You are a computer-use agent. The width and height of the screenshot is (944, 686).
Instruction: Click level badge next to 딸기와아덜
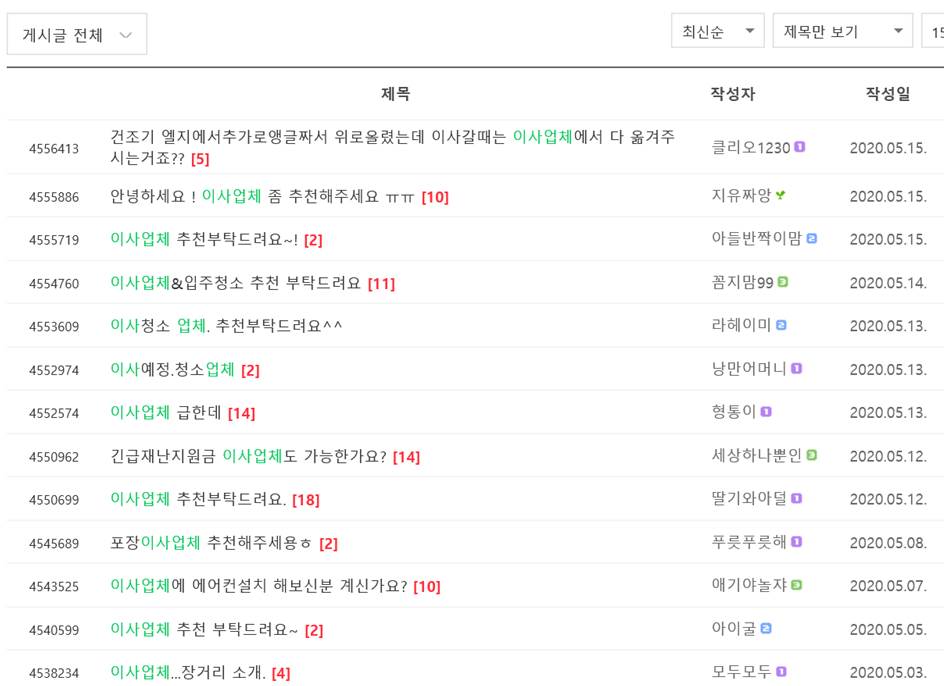click(796, 499)
